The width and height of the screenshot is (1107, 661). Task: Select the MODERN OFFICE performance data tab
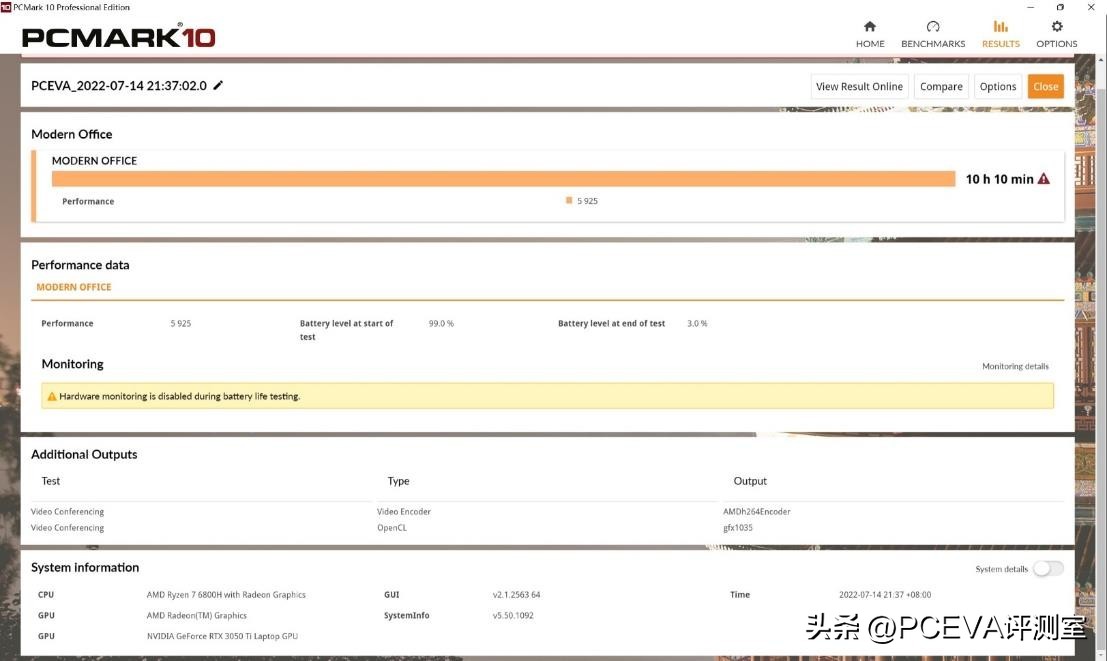click(74, 287)
